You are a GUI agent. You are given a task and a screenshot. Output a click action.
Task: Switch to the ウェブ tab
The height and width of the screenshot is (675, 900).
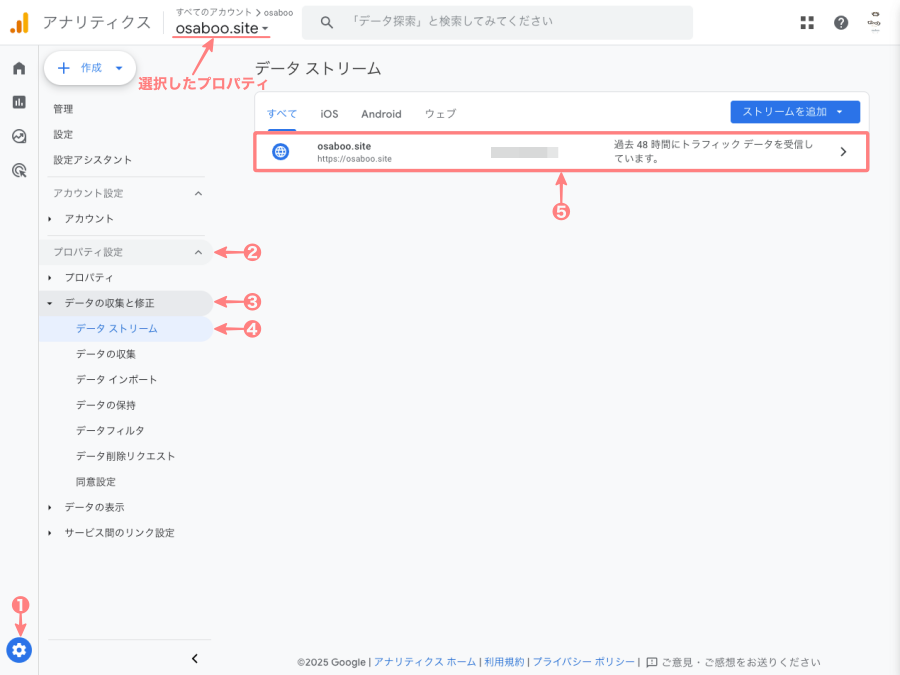click(440, 114)
